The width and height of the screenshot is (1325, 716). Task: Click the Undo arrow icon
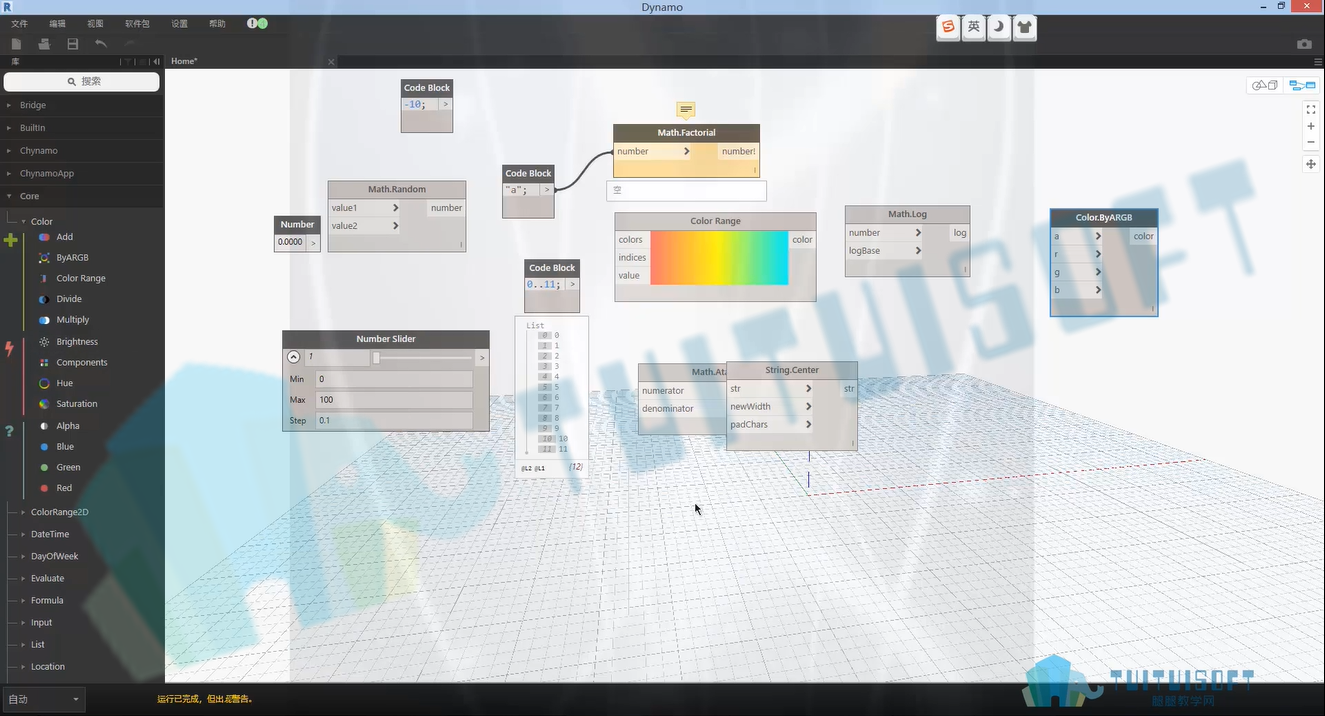101,44
